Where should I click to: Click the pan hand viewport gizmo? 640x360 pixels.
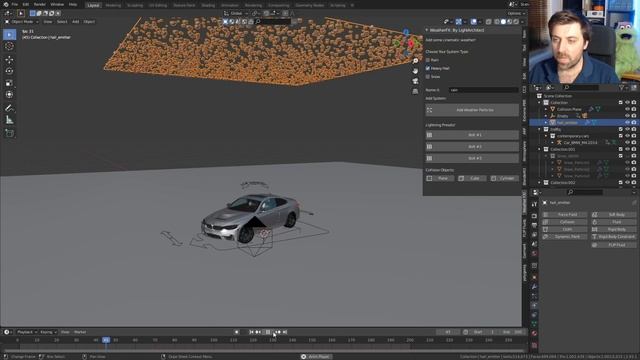coord(415,71)
